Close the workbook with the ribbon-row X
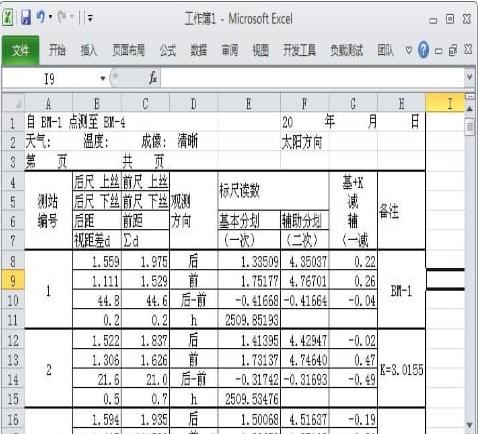The image size is (478, 434). pos(468,50)
